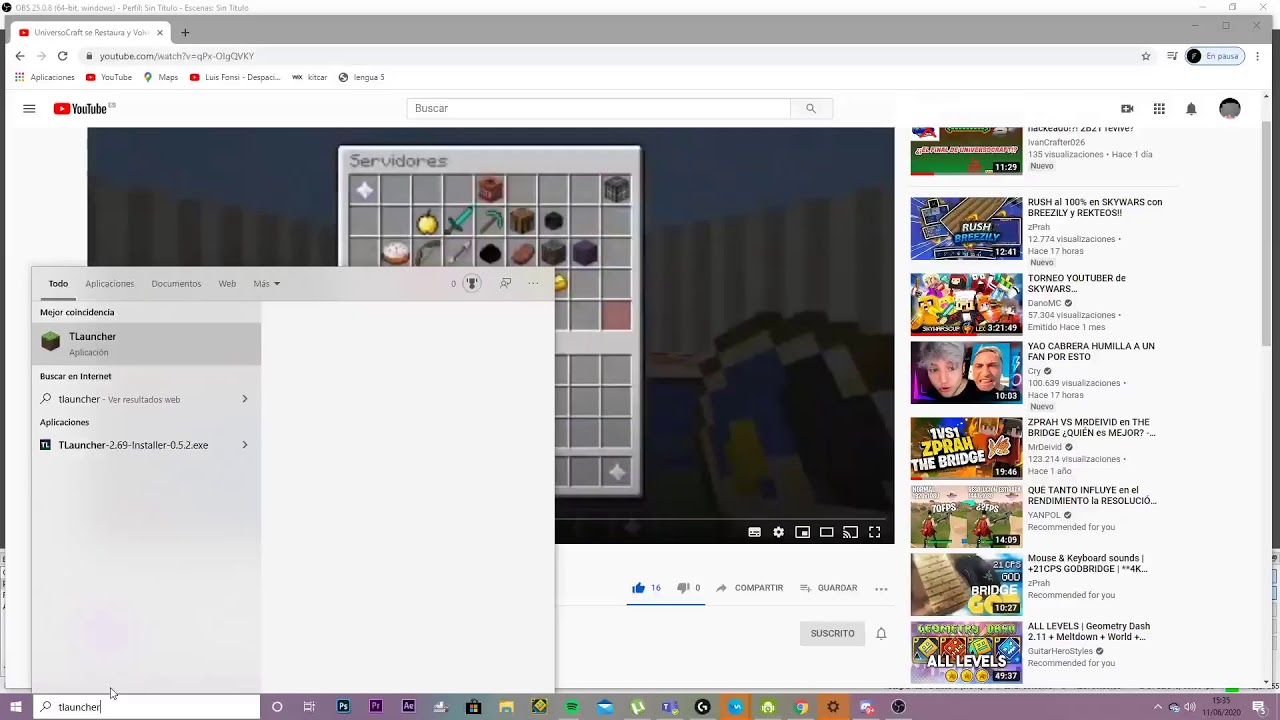
Task: Click the GUARDAR save button
Action: [828, 588]
